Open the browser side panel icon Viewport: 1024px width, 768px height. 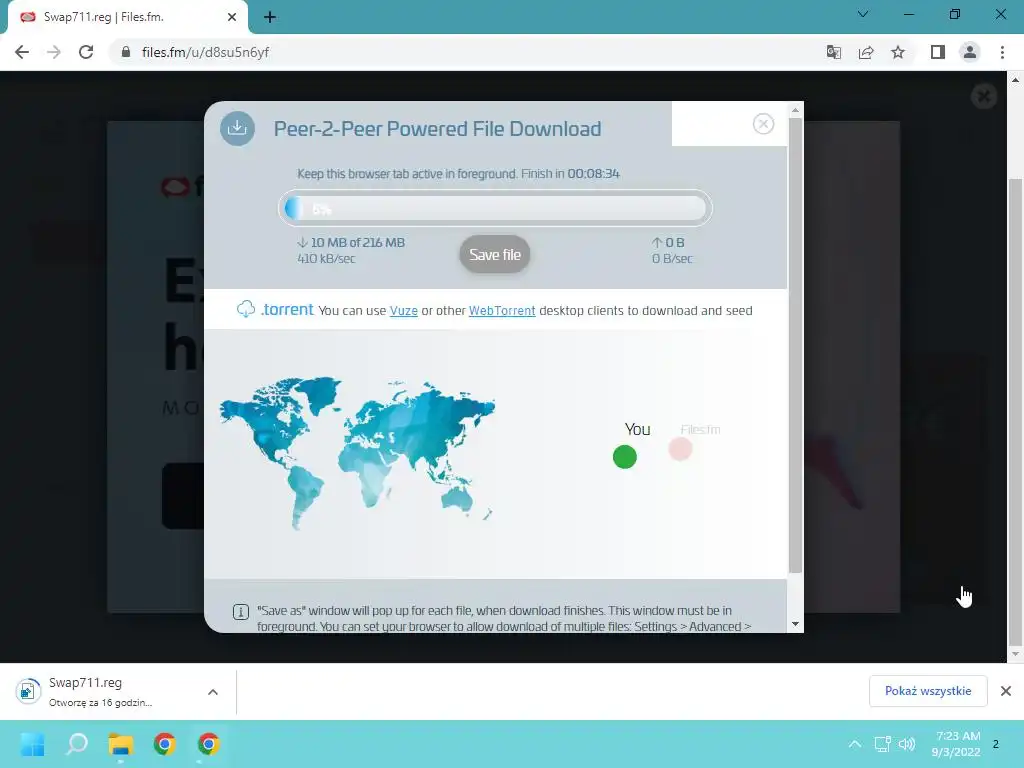point(938,52)
